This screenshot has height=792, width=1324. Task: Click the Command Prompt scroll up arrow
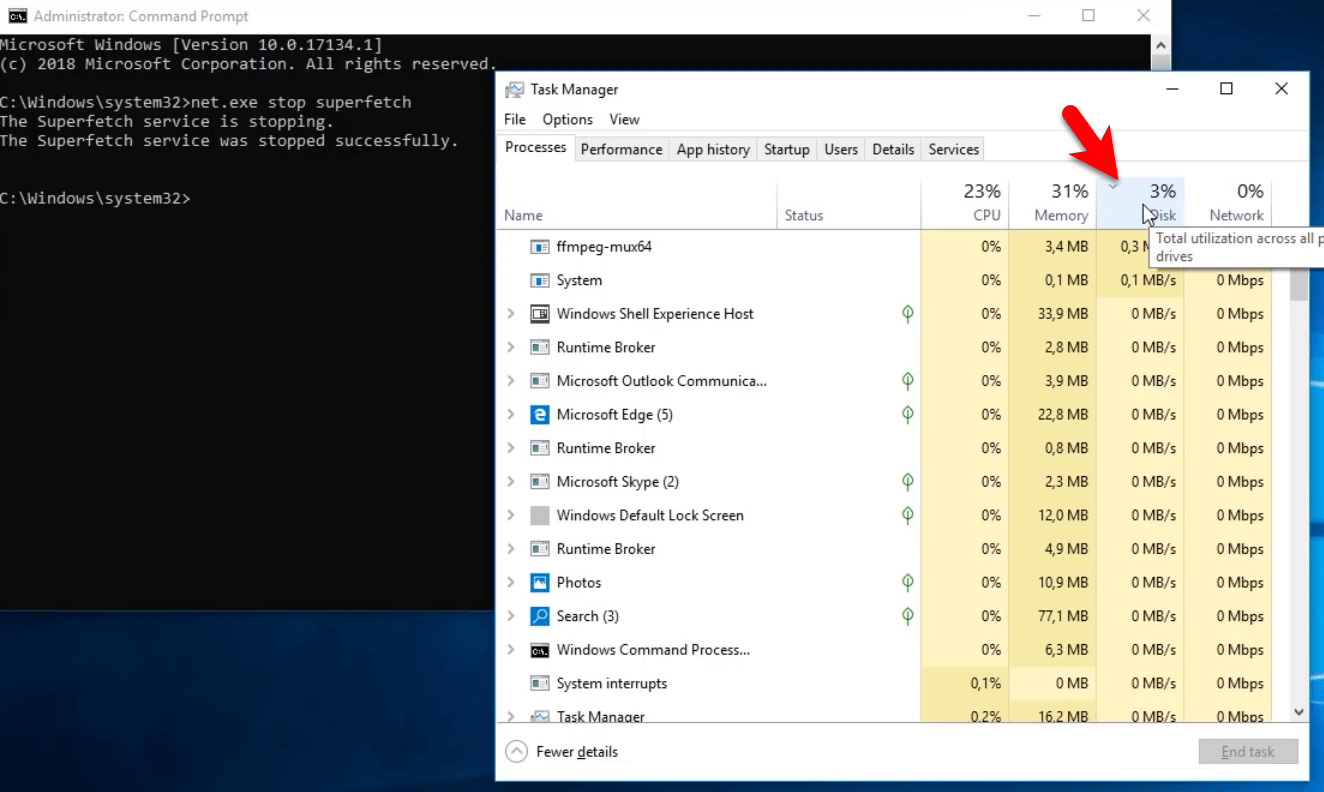[x=1160, y=45]
